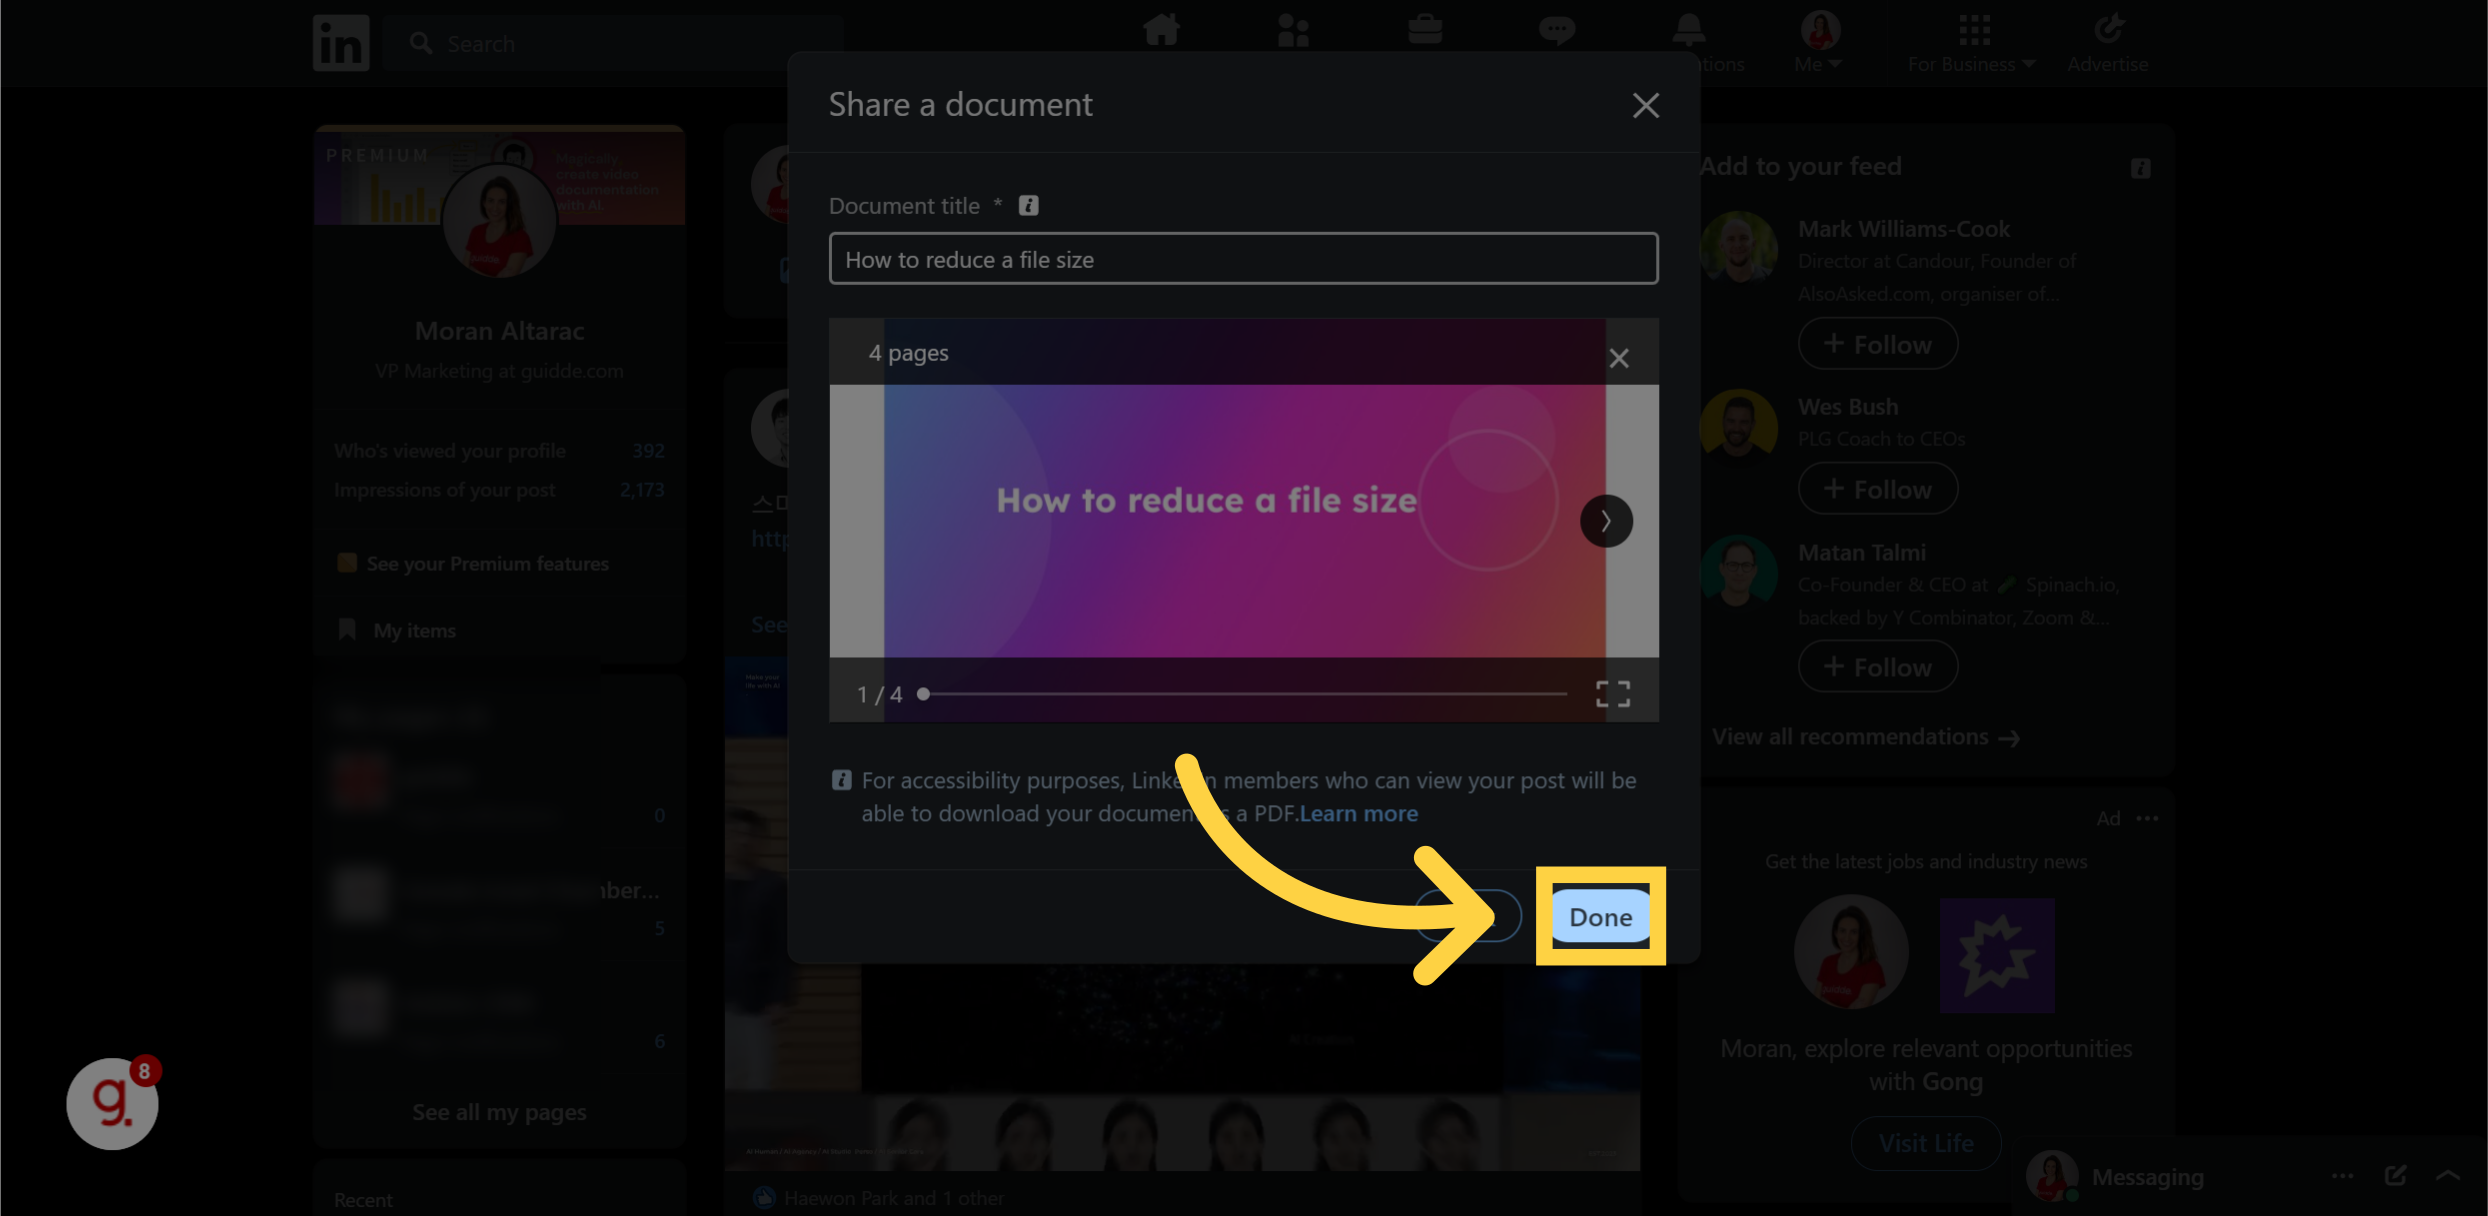Open the Me profile dropdown
2488x1216 pixels.
click(x=1819, y=42)
